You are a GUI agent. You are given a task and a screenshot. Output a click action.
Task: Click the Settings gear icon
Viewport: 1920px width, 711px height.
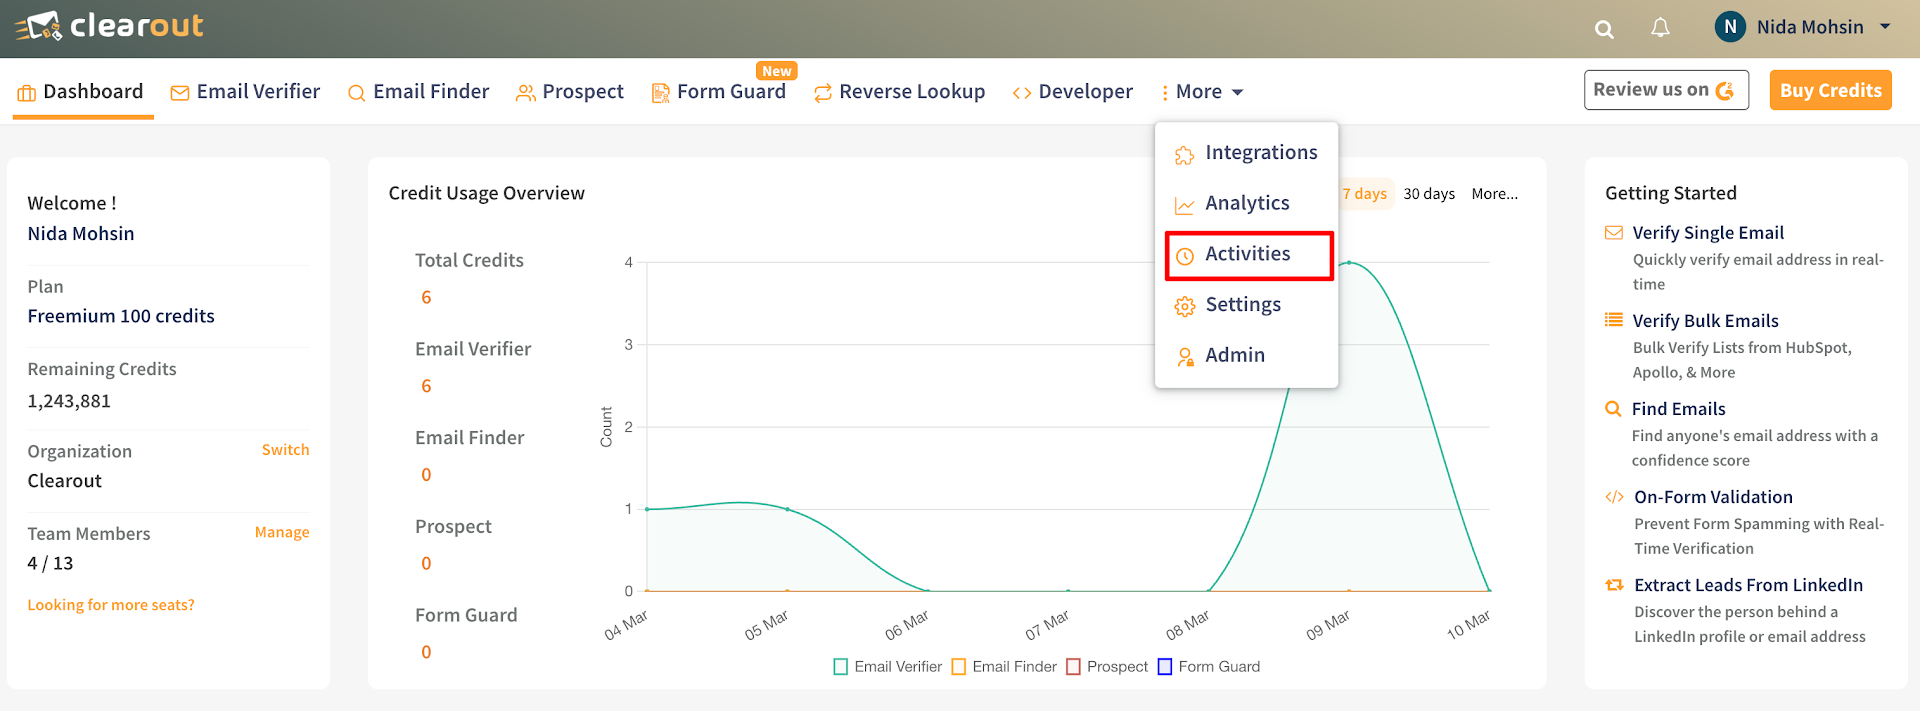point(1185,307)
